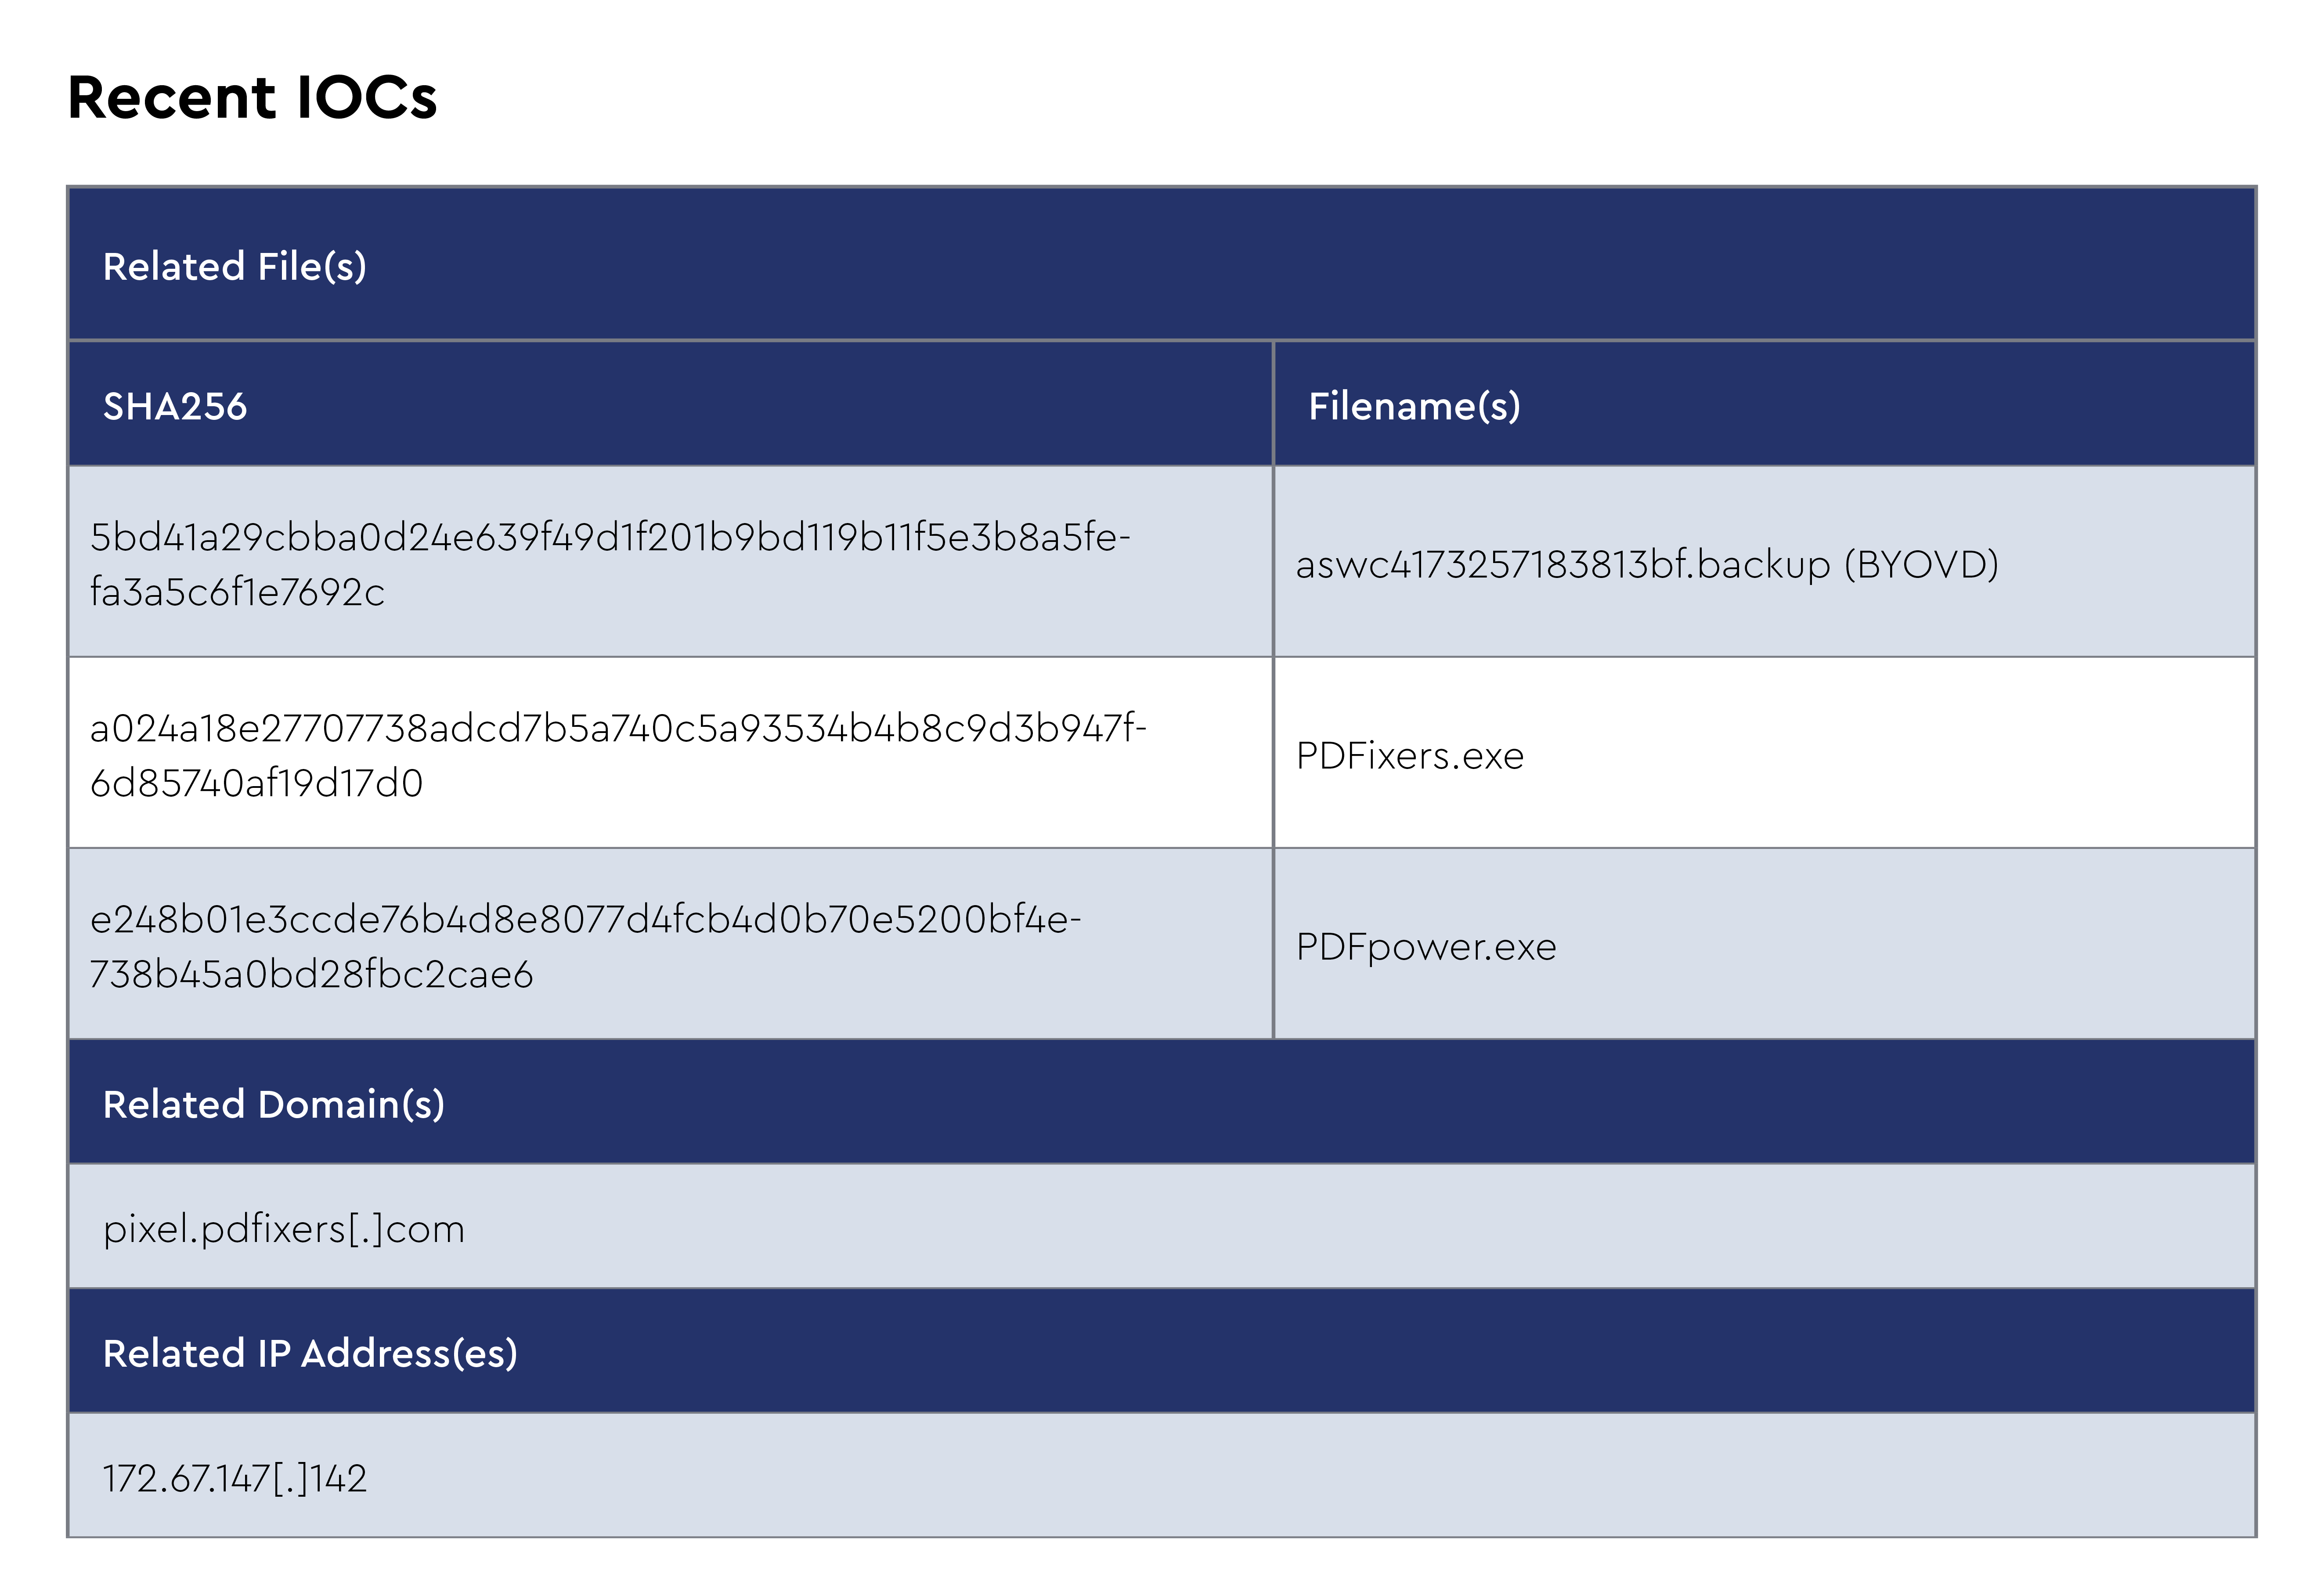The height and width of the screenshot is (1592, 2324).
Task: Click the 'Related Domain(s)' section header
Action: coord(273,1105)
